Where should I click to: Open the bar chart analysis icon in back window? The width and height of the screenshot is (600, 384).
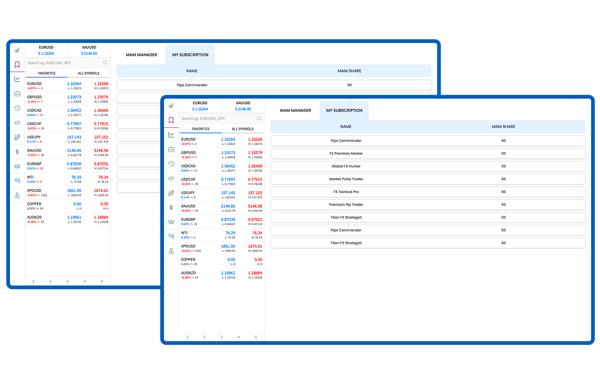pos(17,137)
